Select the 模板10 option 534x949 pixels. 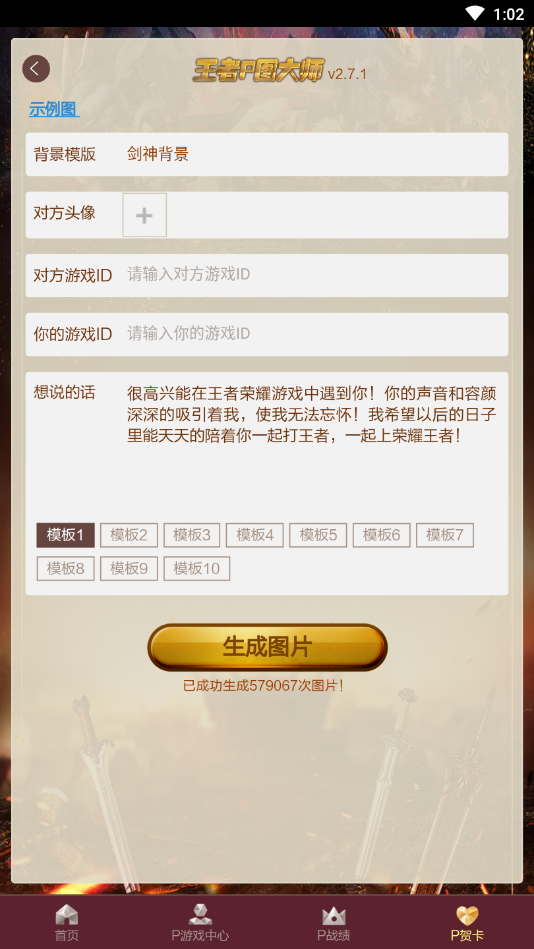pos(196,568)
